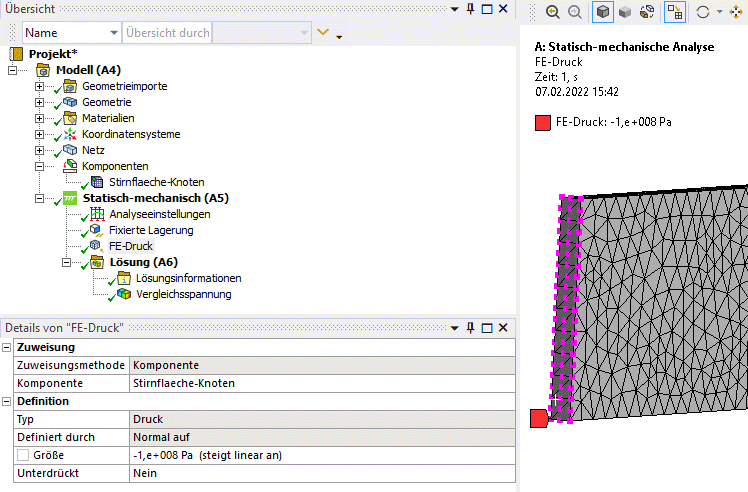748x492 pixels.
Task: Open the Übersicht panel options dropdown arrow
Action: (455, 9)
